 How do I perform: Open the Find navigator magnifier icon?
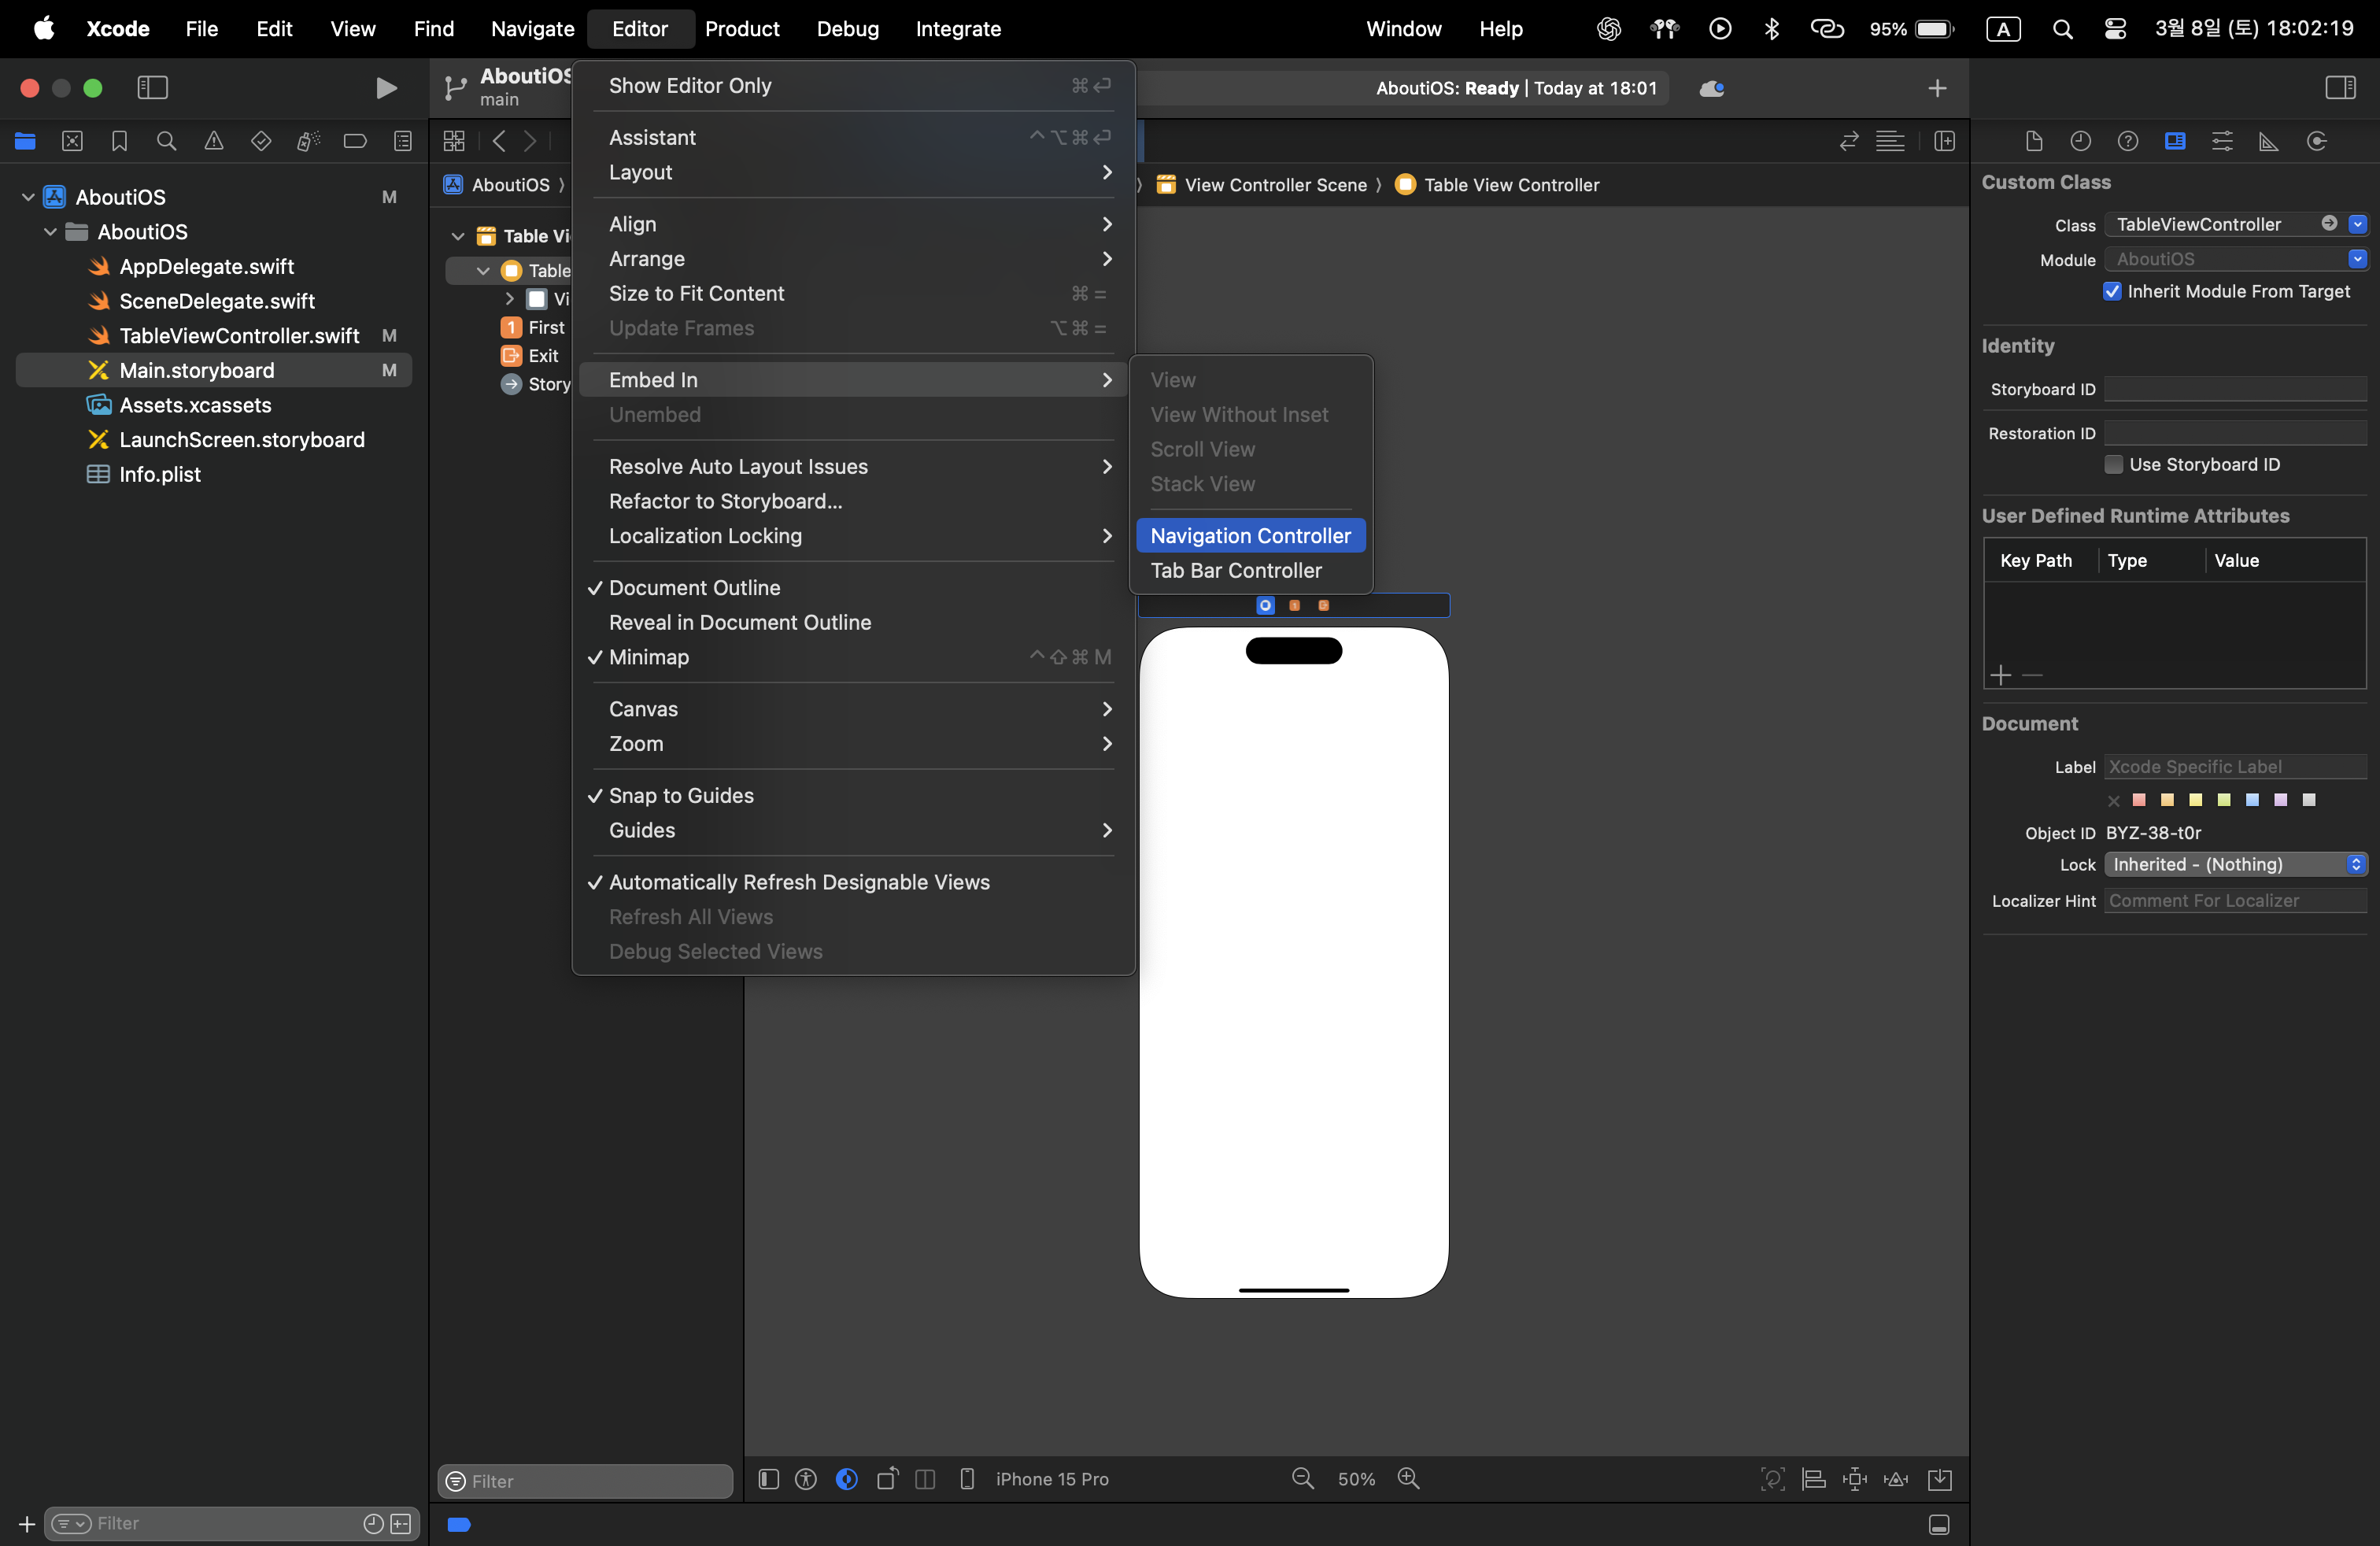167,141
